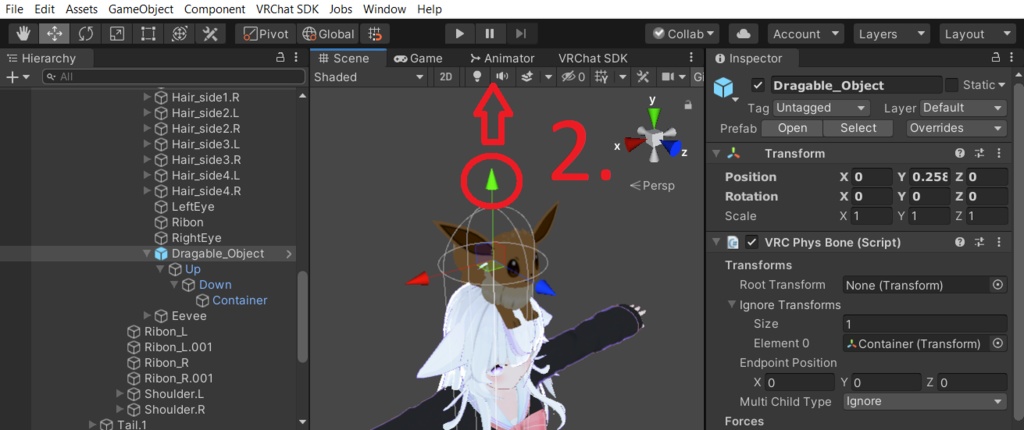Expand Shoulder.L in hierarchy
This screenshot has height=430, width=1024.
coord(120,394)
